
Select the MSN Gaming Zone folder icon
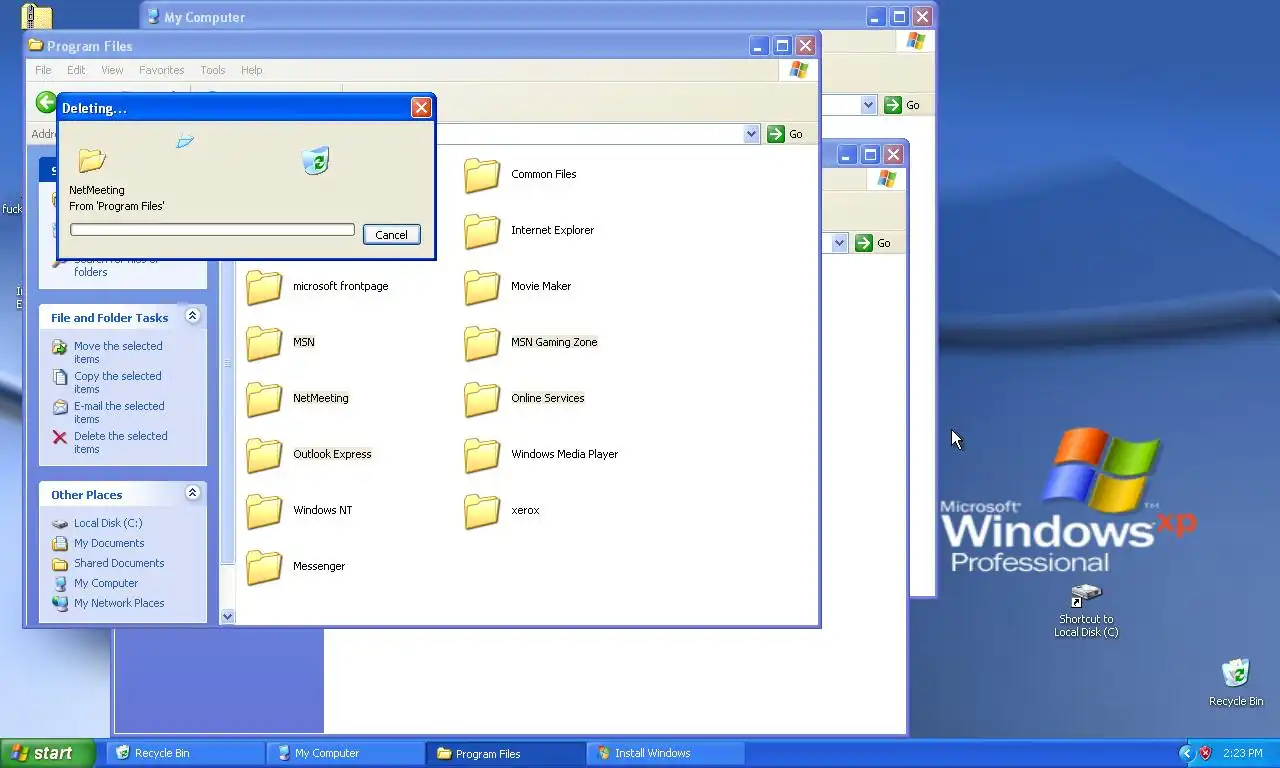tap(482, 343)
